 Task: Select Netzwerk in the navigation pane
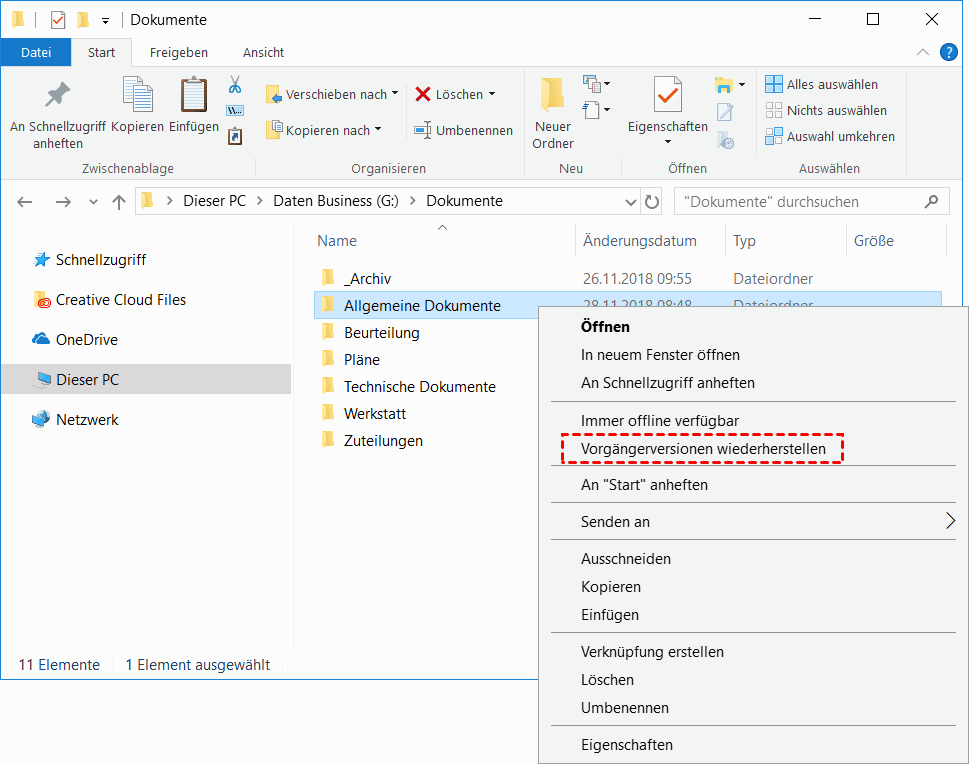(87, 420)
